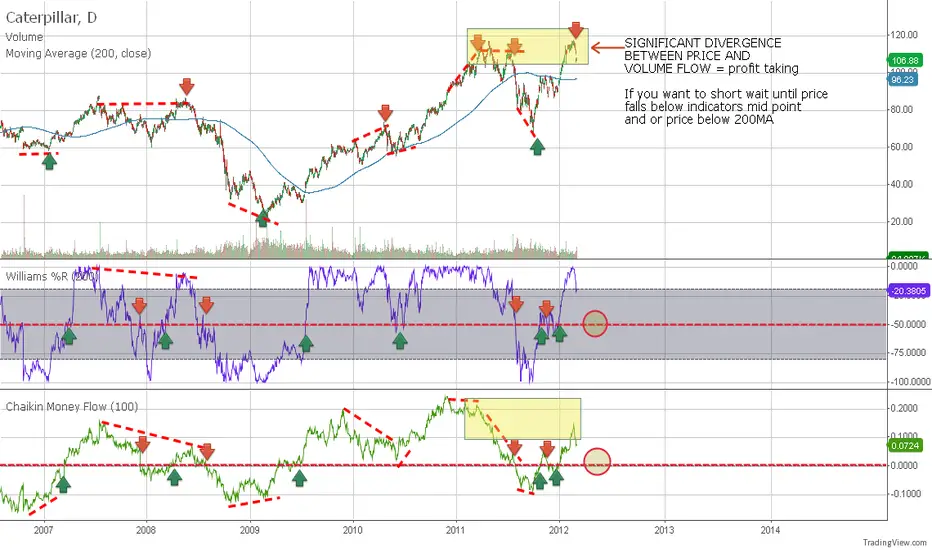Select the Williams %R indicator label

(52, 276)
